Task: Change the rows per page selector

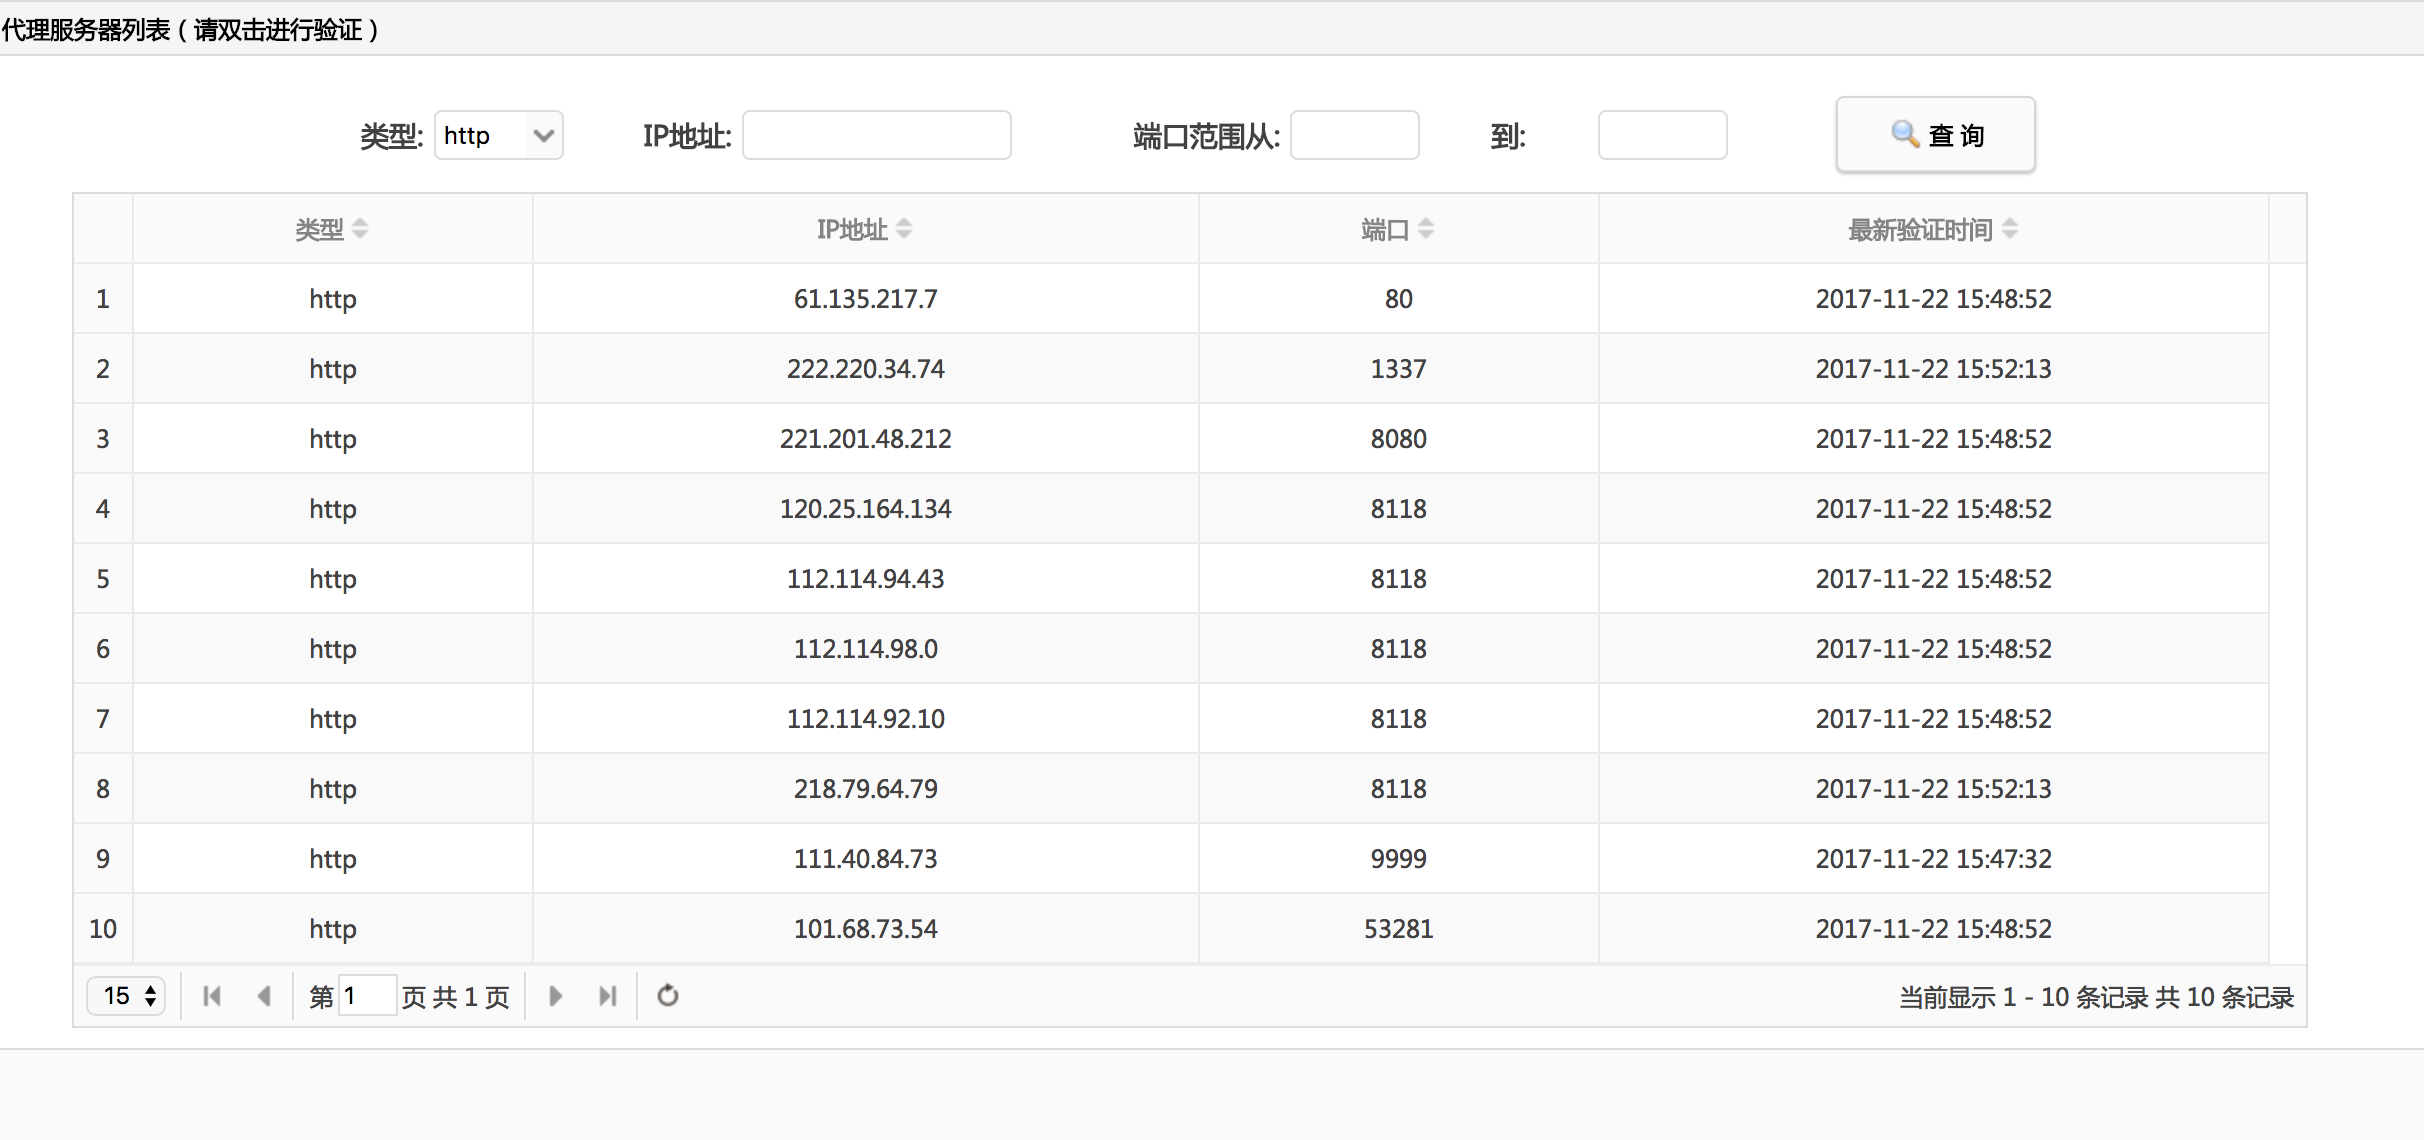Action: pos(127,996)
